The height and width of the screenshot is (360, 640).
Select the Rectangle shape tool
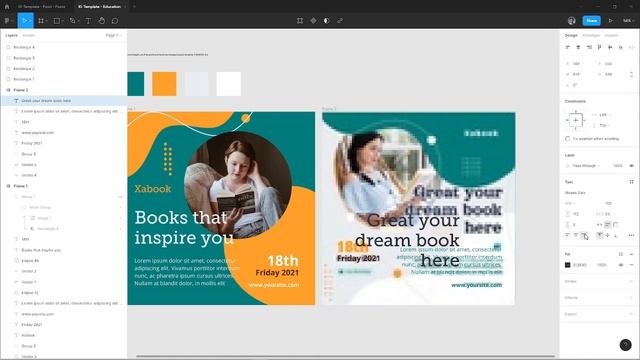tap(57, 20)
